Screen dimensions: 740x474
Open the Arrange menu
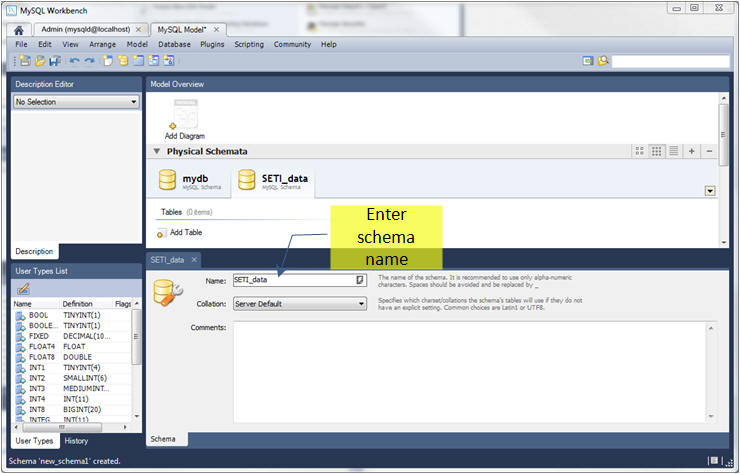[102, 44]
